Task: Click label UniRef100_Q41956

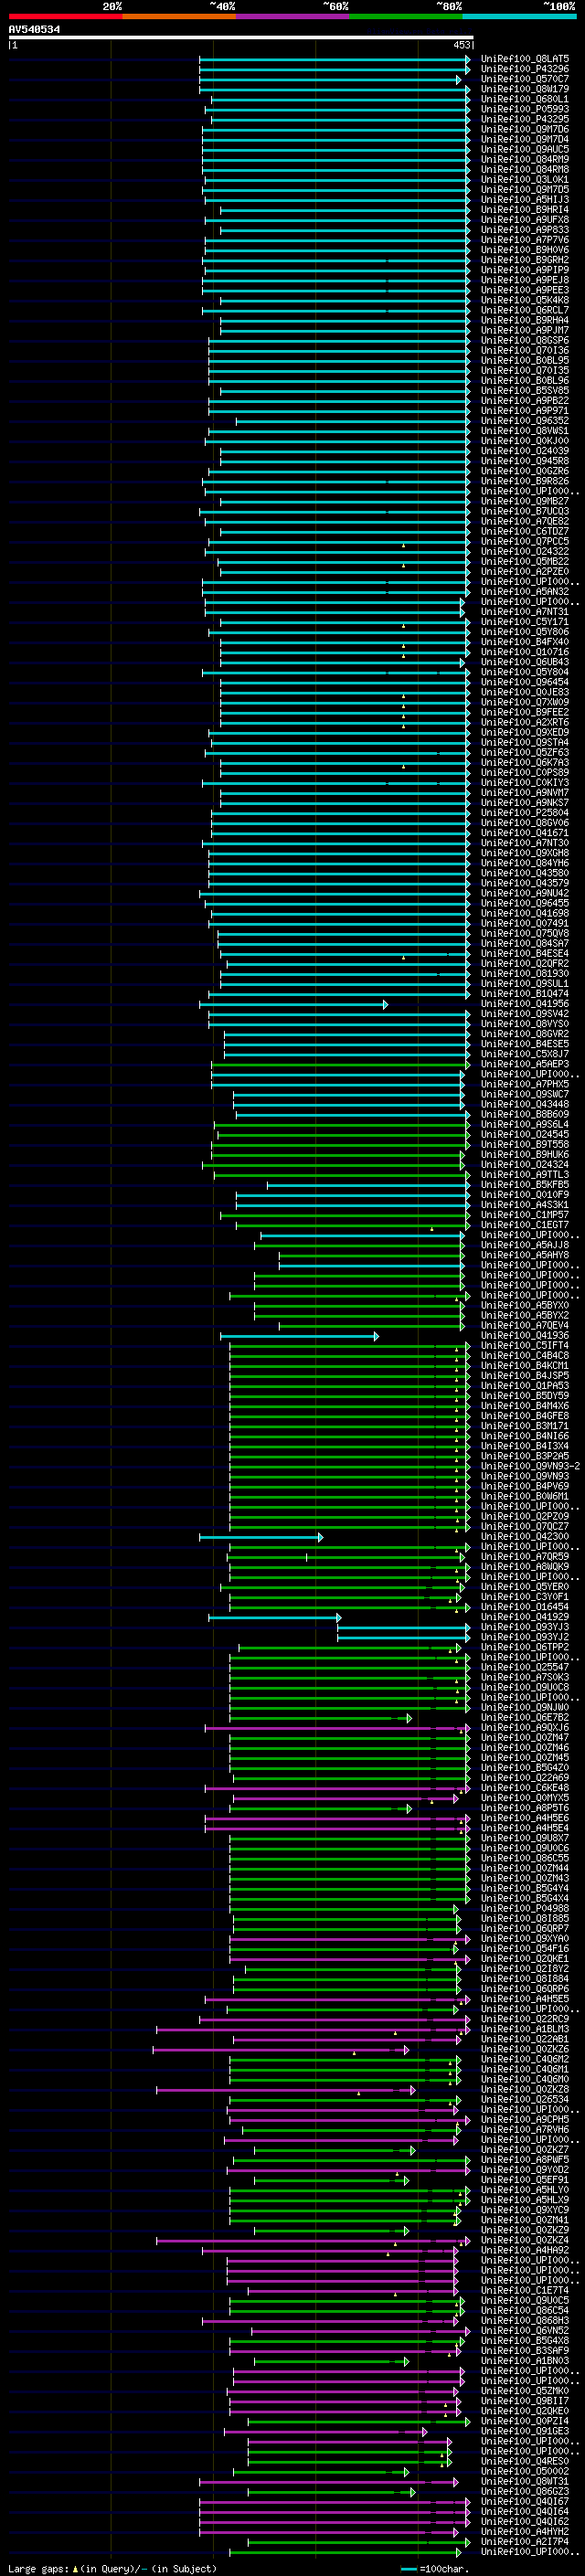Action: pyautogui.click(x=525, y=1003)
